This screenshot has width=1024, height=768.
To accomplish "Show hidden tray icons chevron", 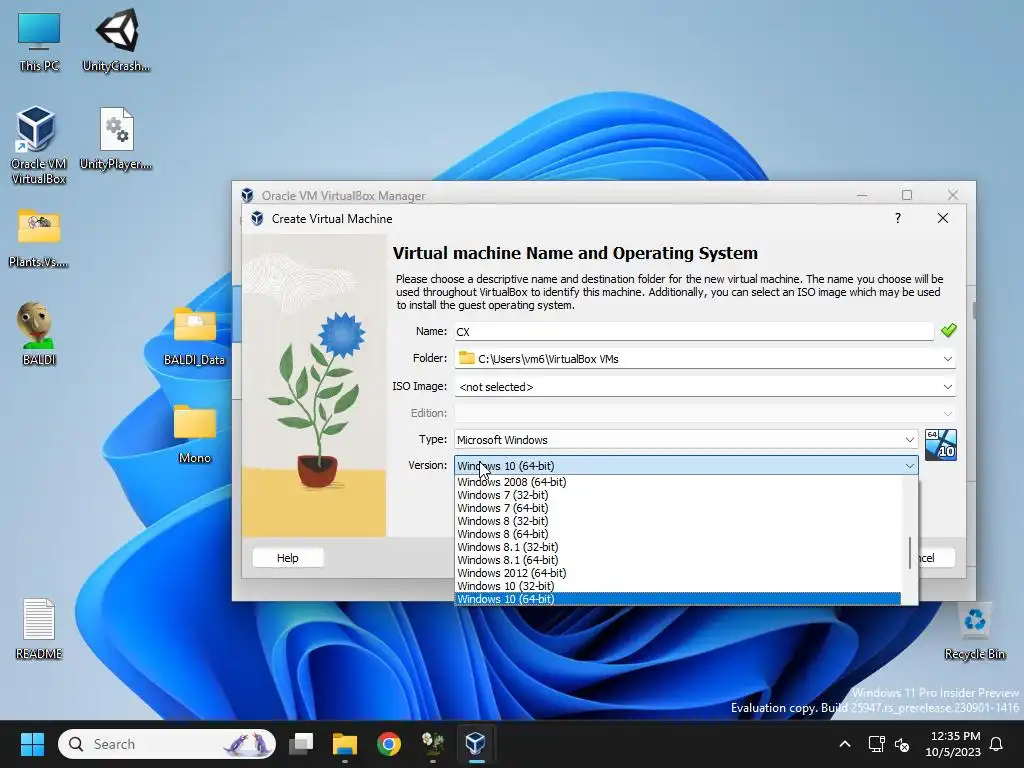I will tap(844, 744).
